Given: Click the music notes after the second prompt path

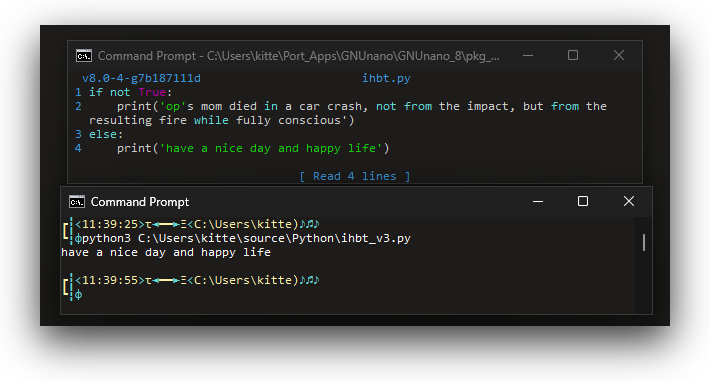Looking at the screenshot, I should tap(309, 280).
